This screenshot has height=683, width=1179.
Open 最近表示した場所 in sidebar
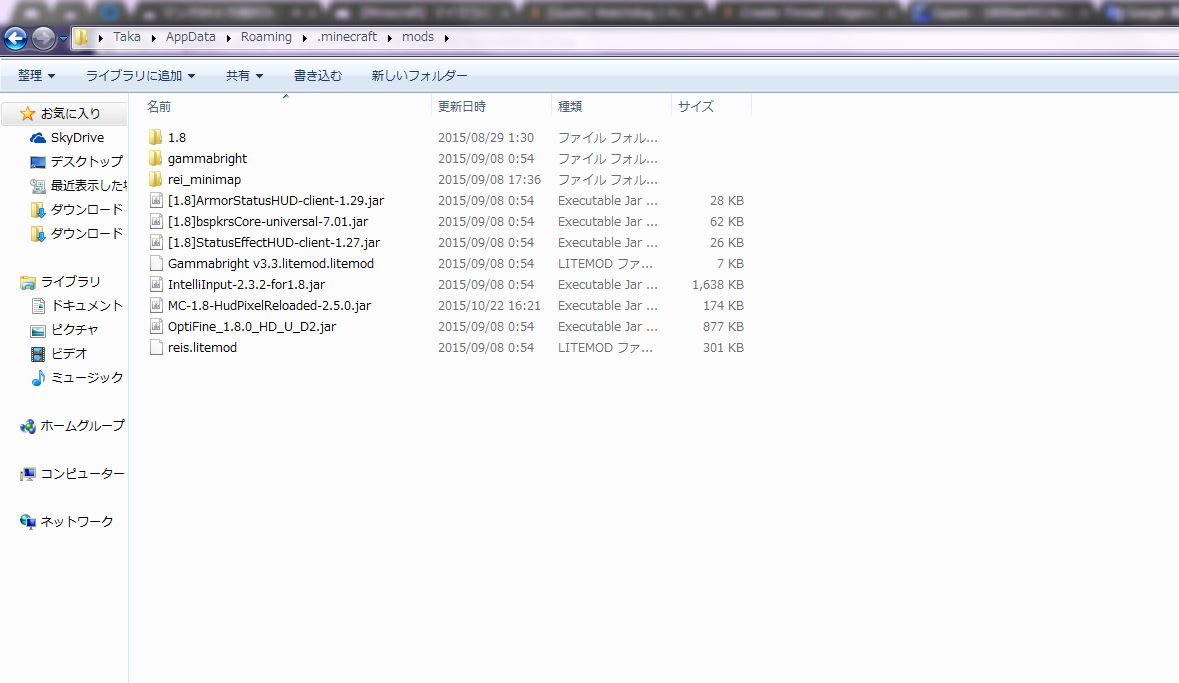click(88, 186)
